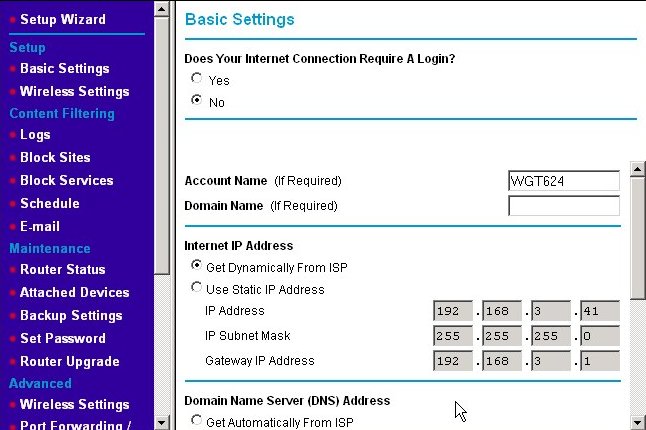Click Gateway IP first octet field
This screenshot has height=430, width=646.
[453, 361]
